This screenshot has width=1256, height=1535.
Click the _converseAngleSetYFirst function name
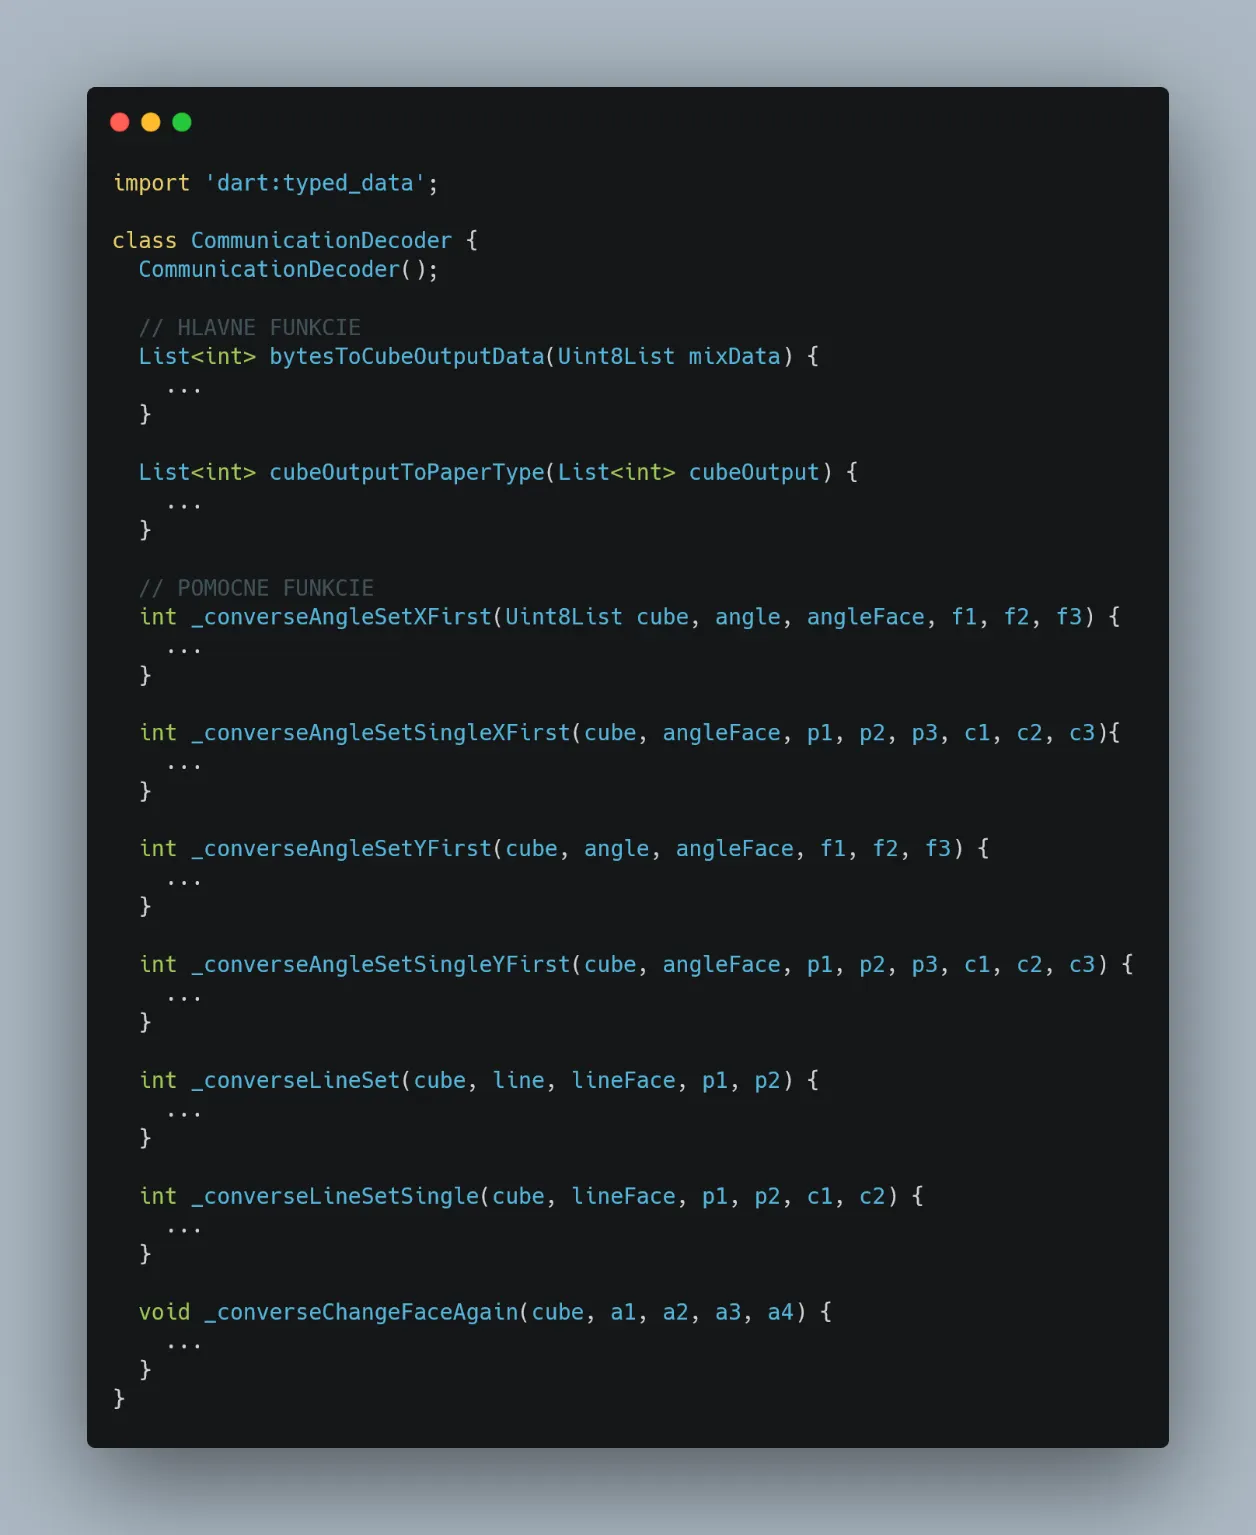click(x=341, y=849)
